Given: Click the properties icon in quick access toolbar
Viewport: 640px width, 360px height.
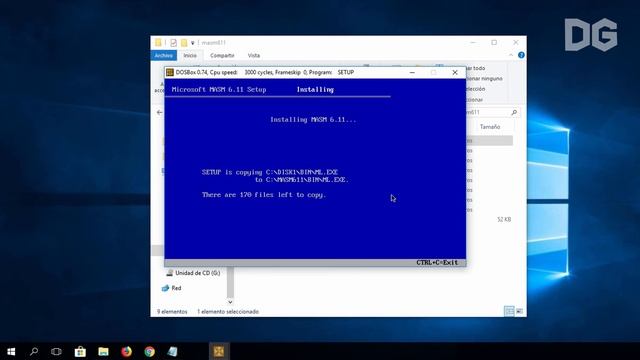Looking at the screenshot, I should tap(173, 42).
